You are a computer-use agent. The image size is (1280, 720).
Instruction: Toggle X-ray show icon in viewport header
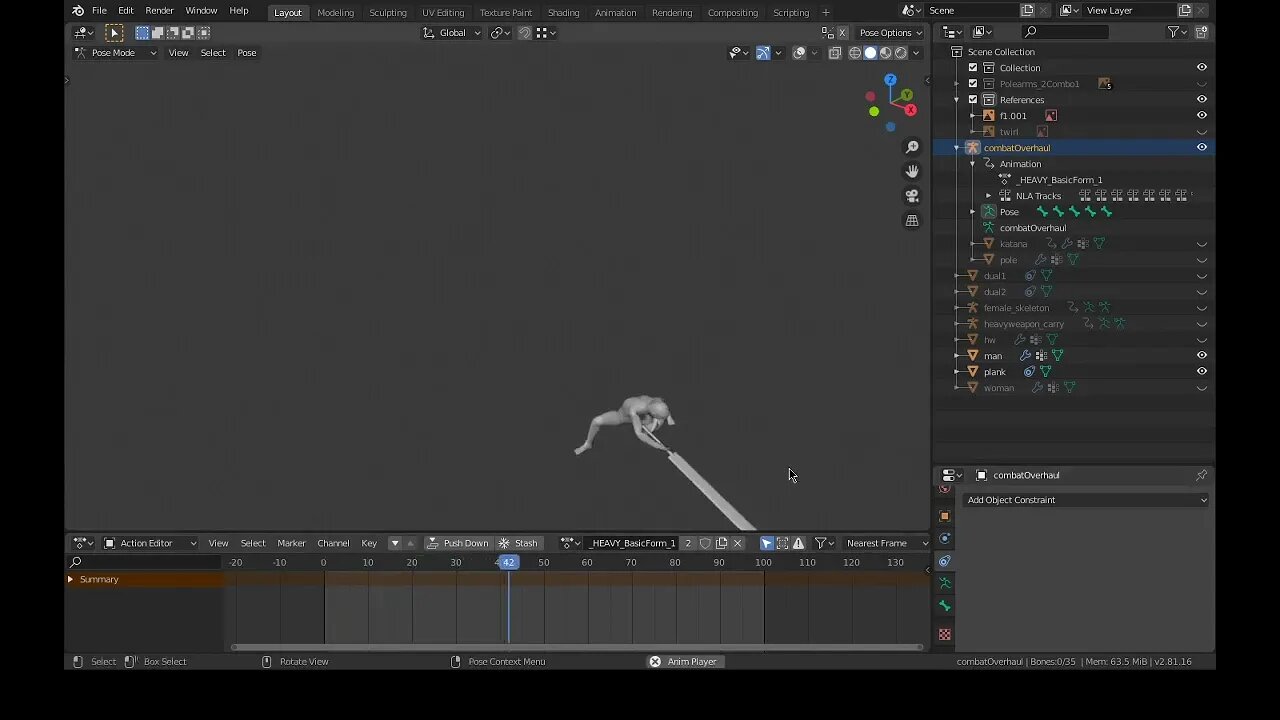835,53
